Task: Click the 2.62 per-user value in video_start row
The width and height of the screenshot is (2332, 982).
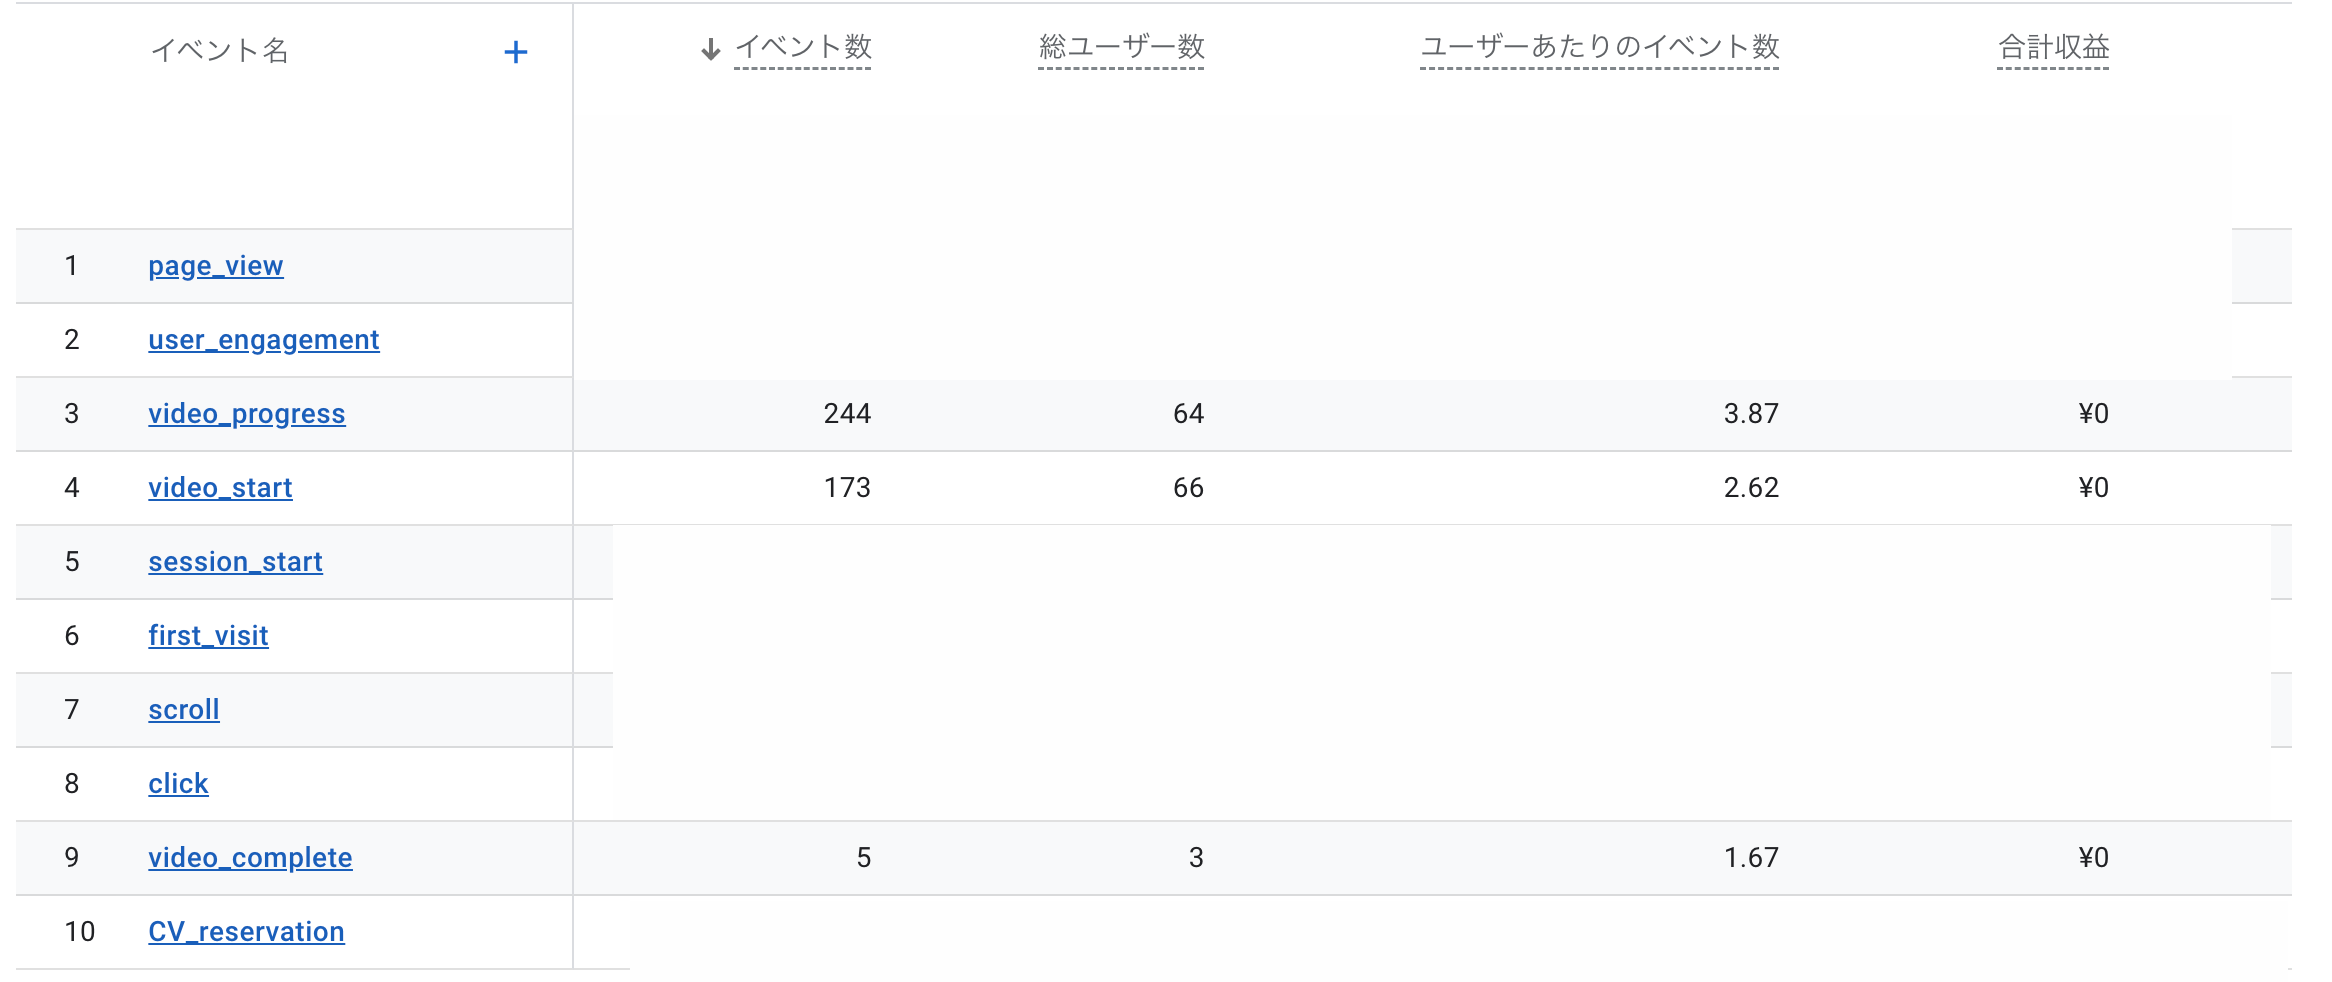Action: [1750, 488]
